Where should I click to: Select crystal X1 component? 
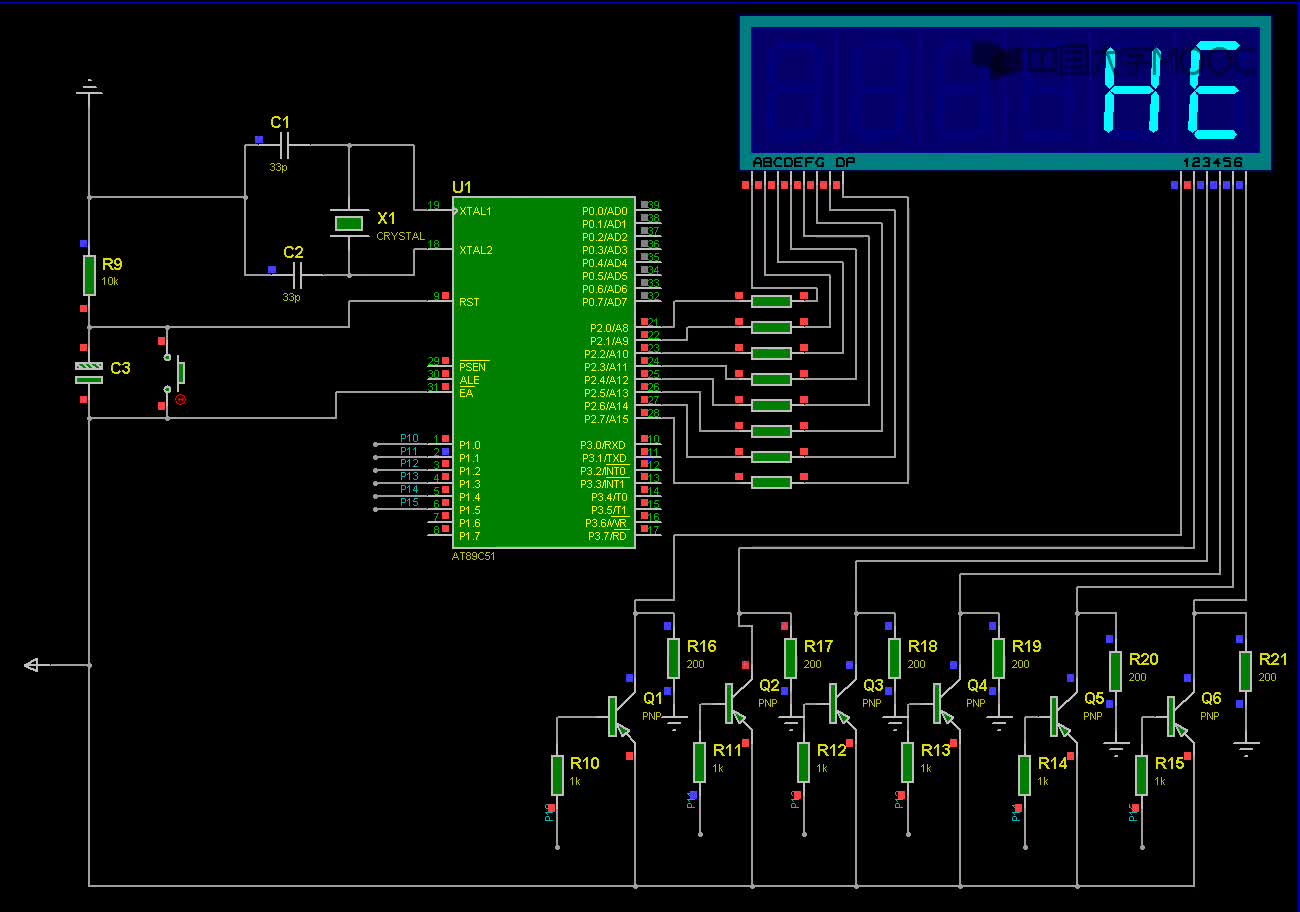tap(348, 223)
